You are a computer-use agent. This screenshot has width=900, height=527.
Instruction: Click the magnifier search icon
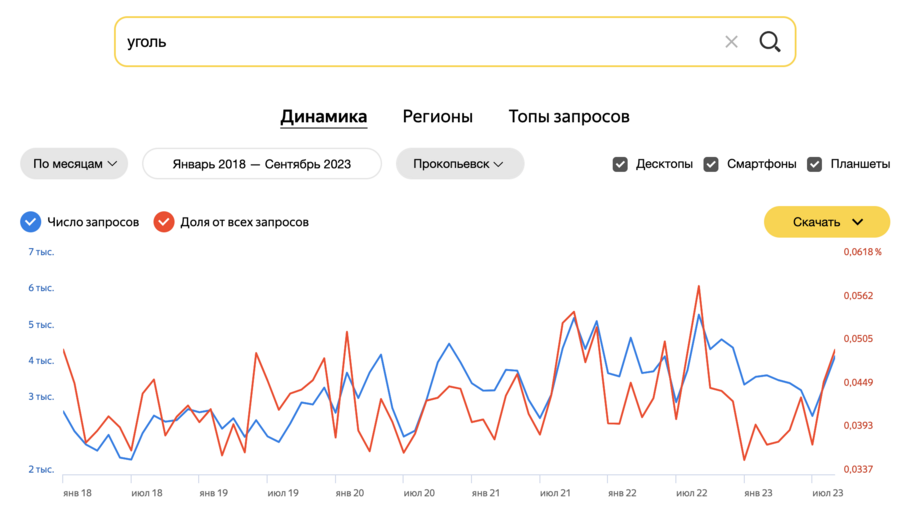pyautogui.click(x=769, y=41)
